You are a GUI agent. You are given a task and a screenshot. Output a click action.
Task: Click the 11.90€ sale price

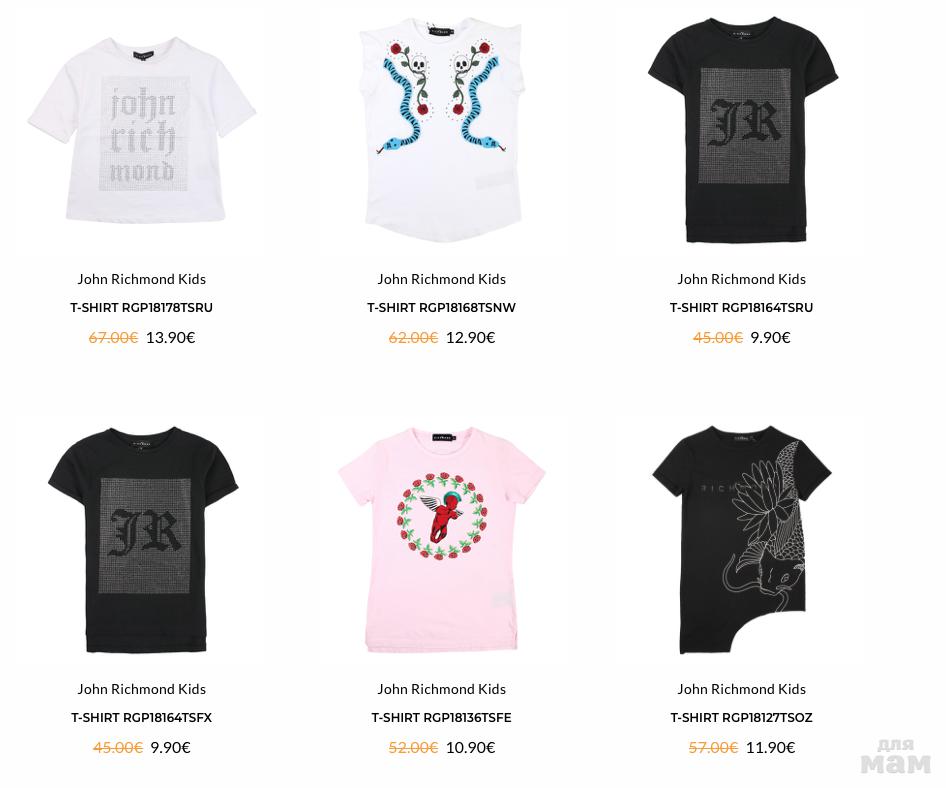pos(770,748)
